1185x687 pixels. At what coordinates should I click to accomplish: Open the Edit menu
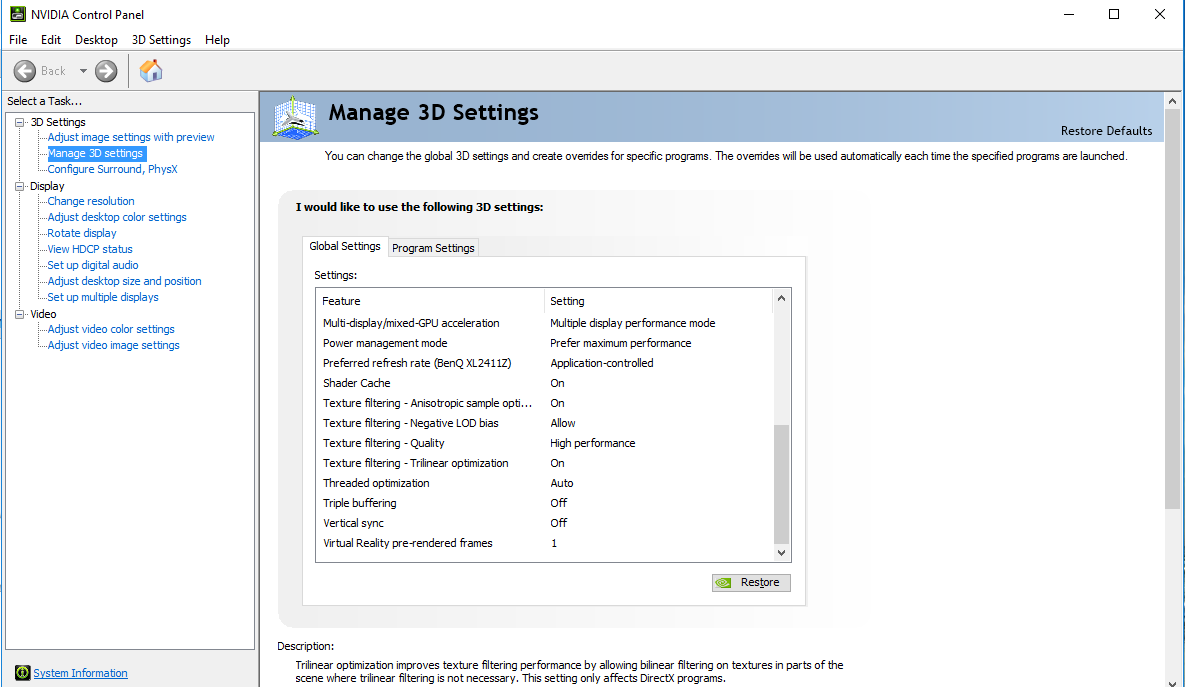tap(51, 40)
